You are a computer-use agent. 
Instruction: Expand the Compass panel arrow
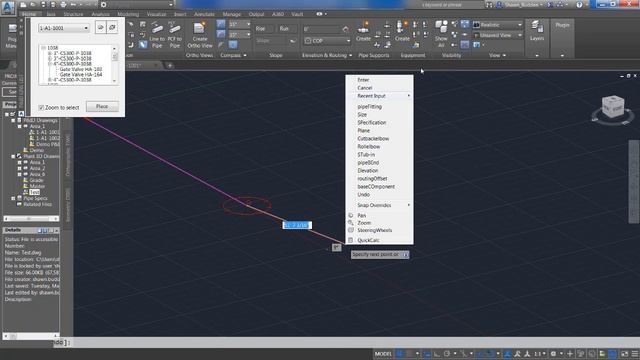245,56
